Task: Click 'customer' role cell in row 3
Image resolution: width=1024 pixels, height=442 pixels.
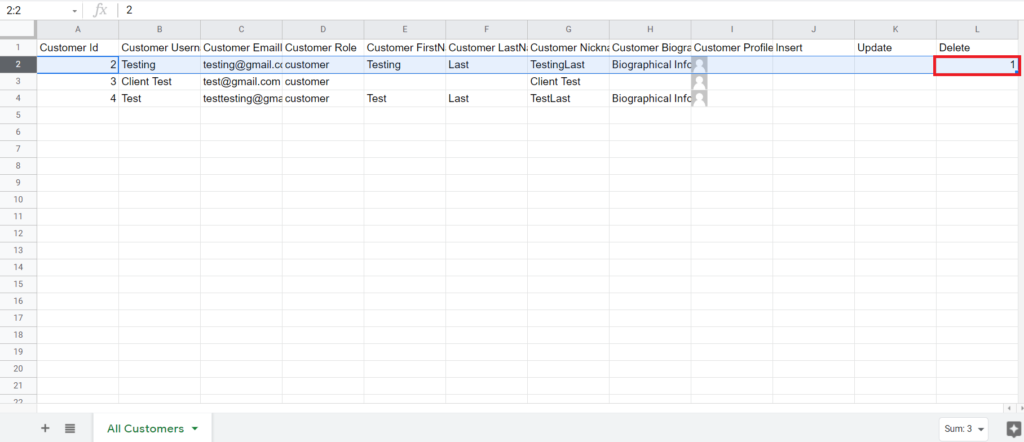Action: coord(323,82)
